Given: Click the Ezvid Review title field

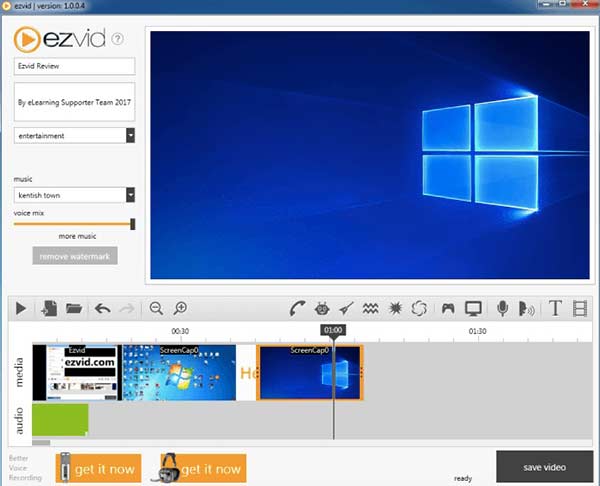Looking at the screenshot, I should point(74,66).
